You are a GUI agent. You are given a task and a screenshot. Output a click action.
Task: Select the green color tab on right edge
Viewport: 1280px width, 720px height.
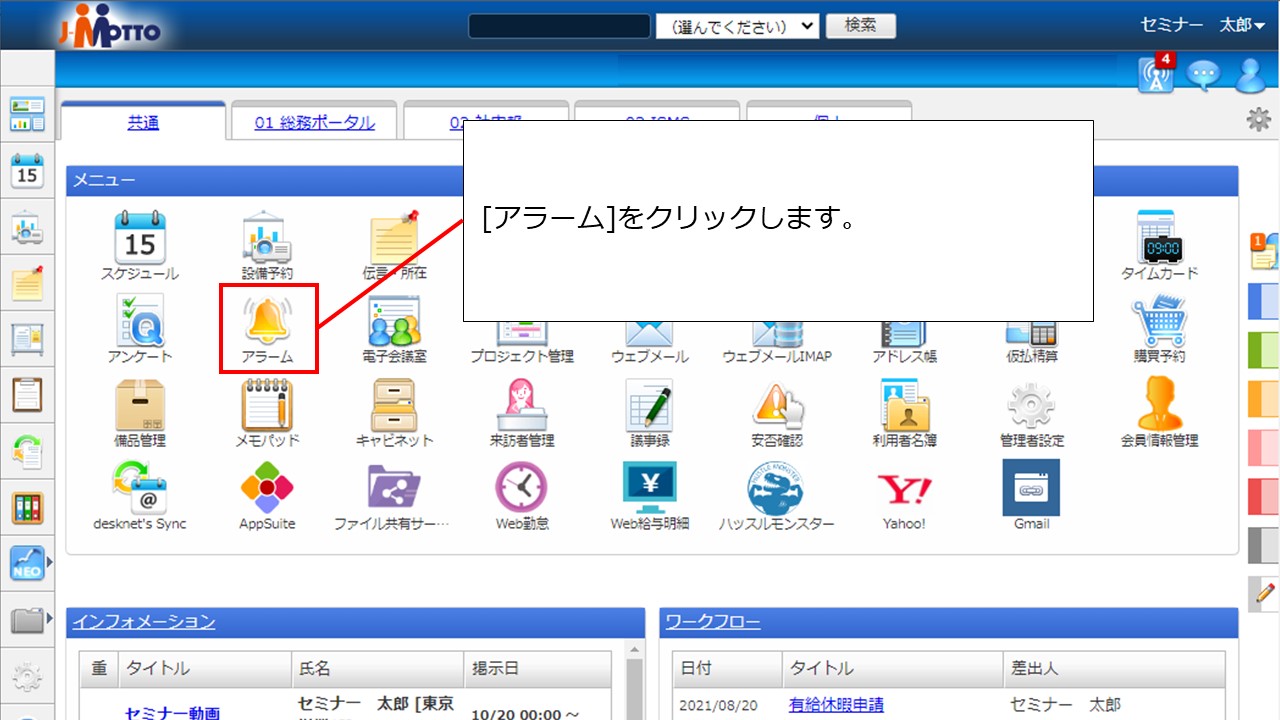(1264, 350)
